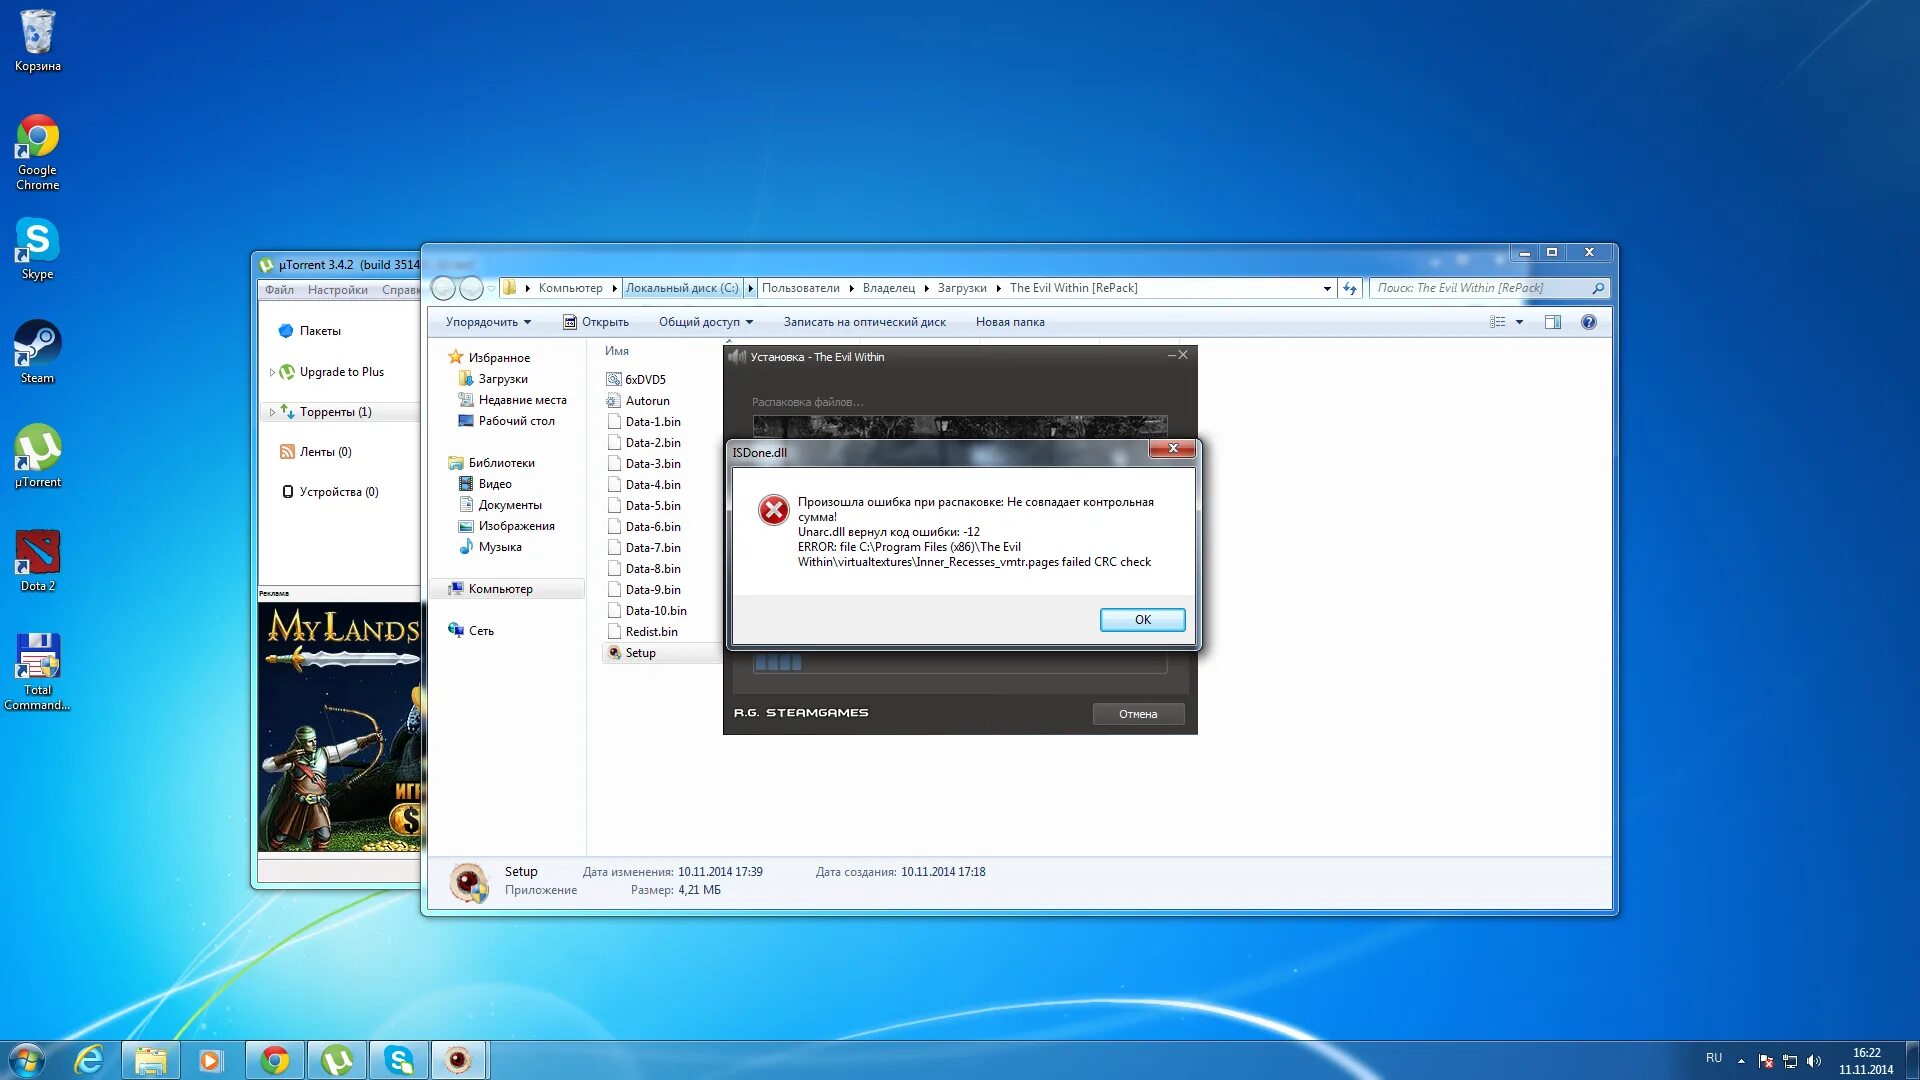Click Отмена to cancel installation
Viewport: 1920px width, 1080px height.
tap(1137, 713)
